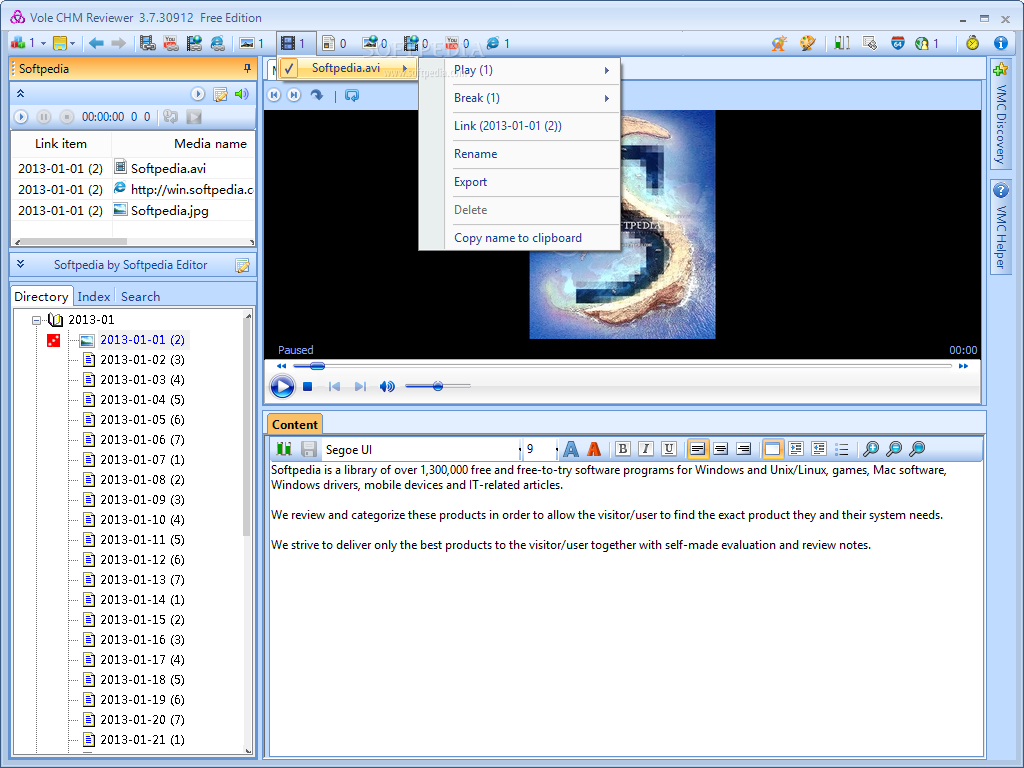Screen dimensions: 1024x768
Task: Click the edit notes icon in media panel
Action: (x=221, y=94)
